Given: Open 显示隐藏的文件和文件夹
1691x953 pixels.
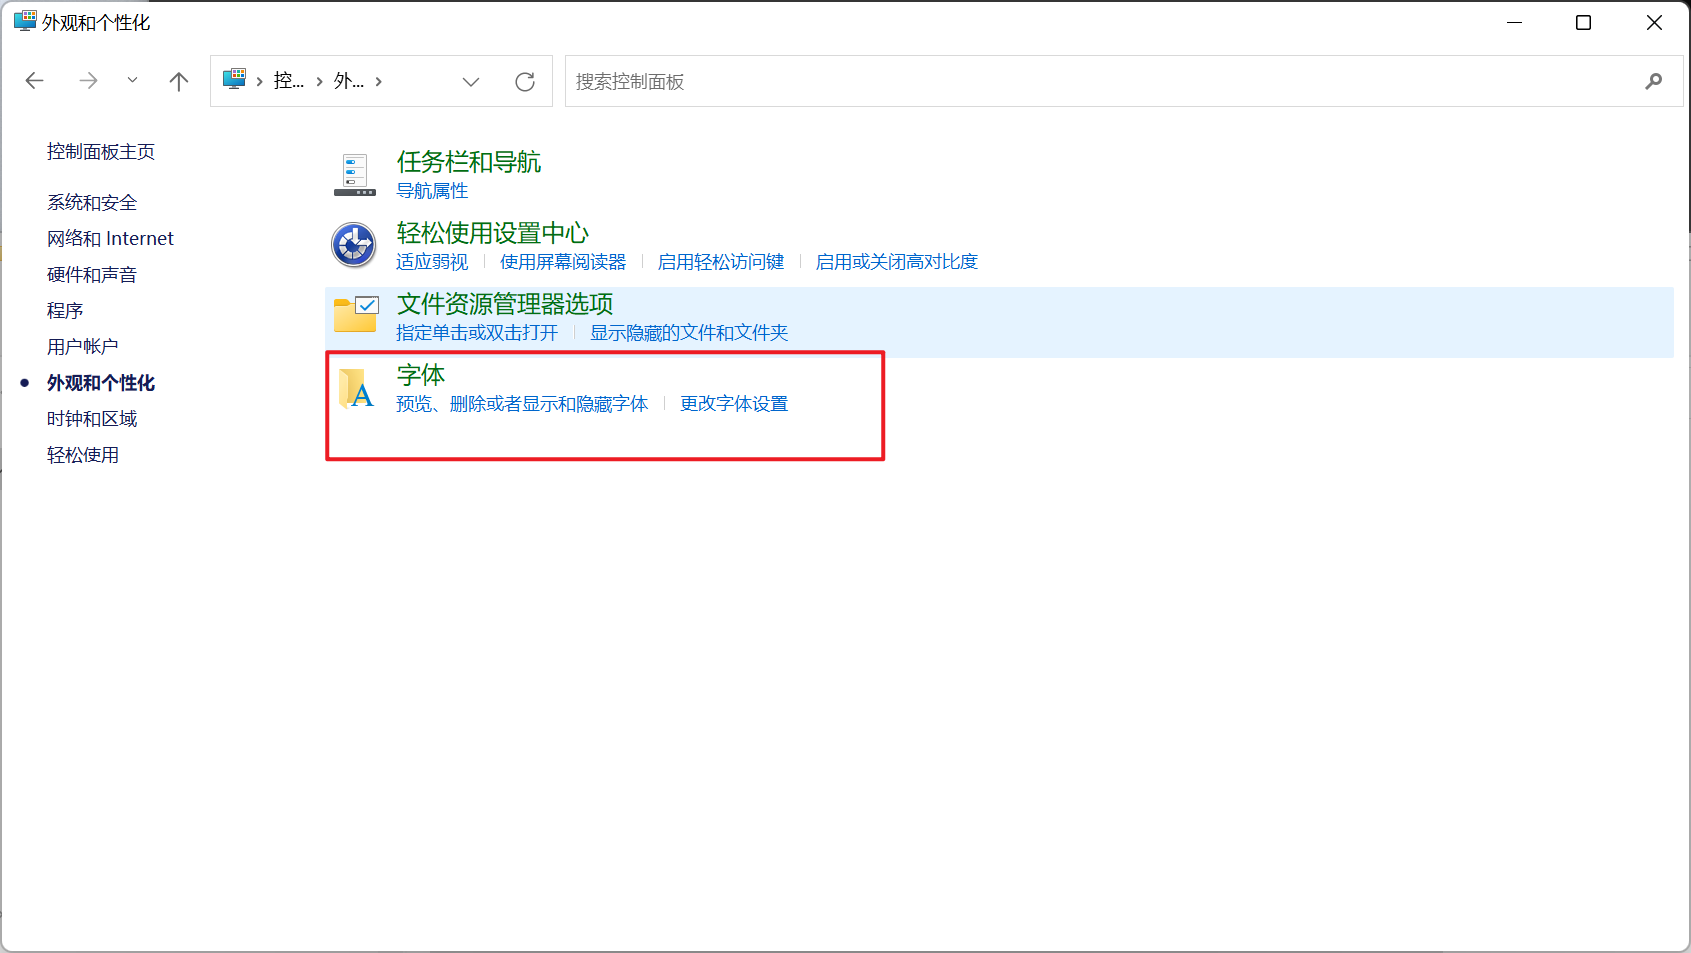Looking at the screenshot, I should [x=688, y=333].
